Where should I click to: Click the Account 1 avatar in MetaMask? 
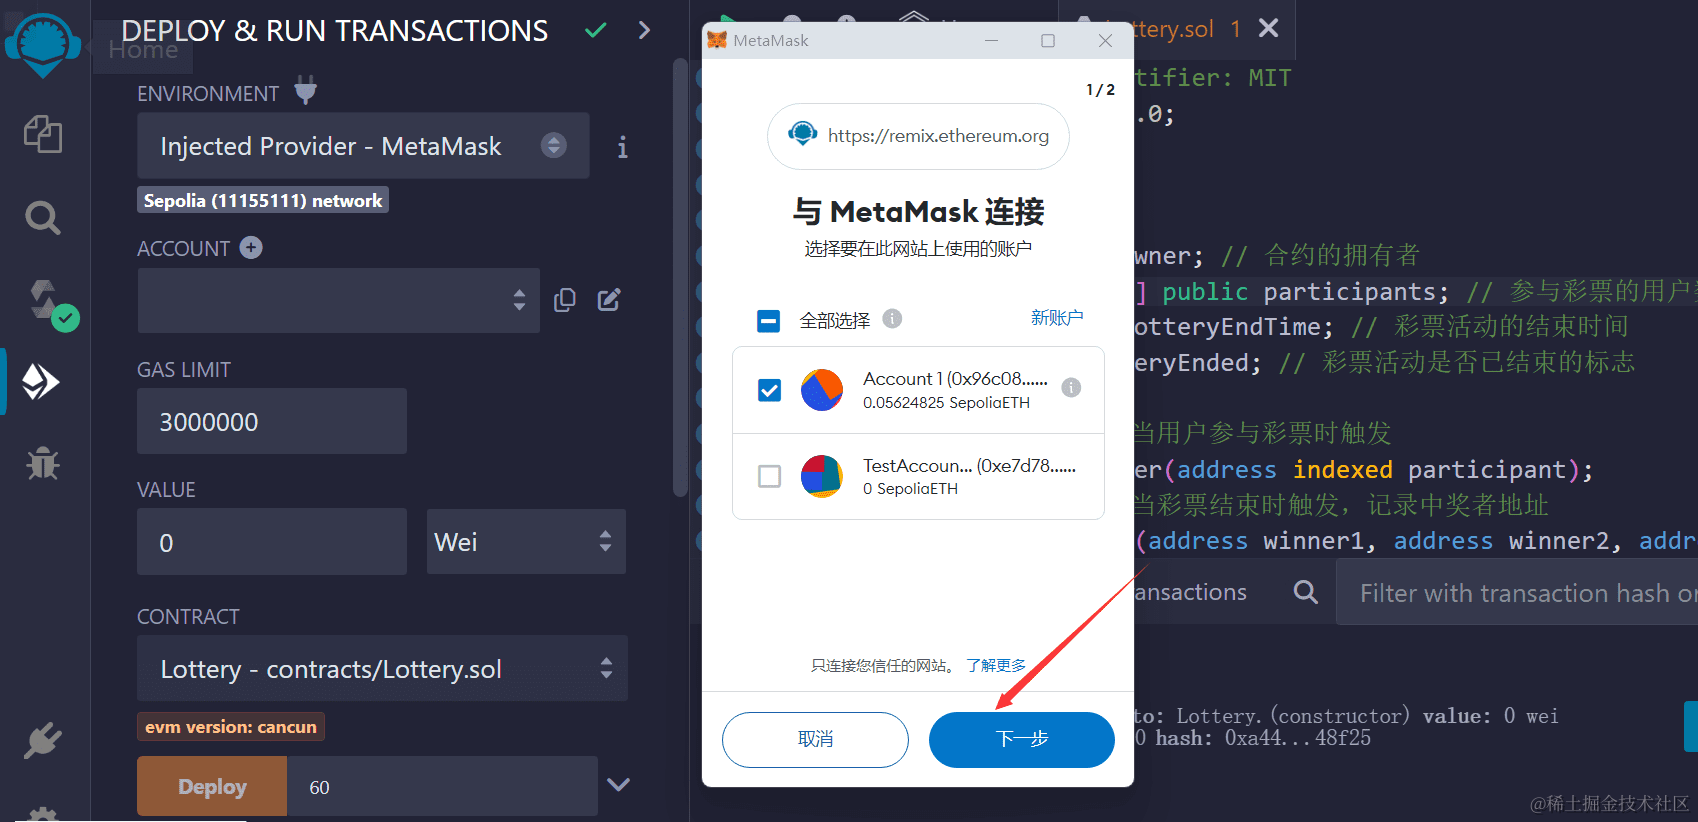tap(822, 390)
